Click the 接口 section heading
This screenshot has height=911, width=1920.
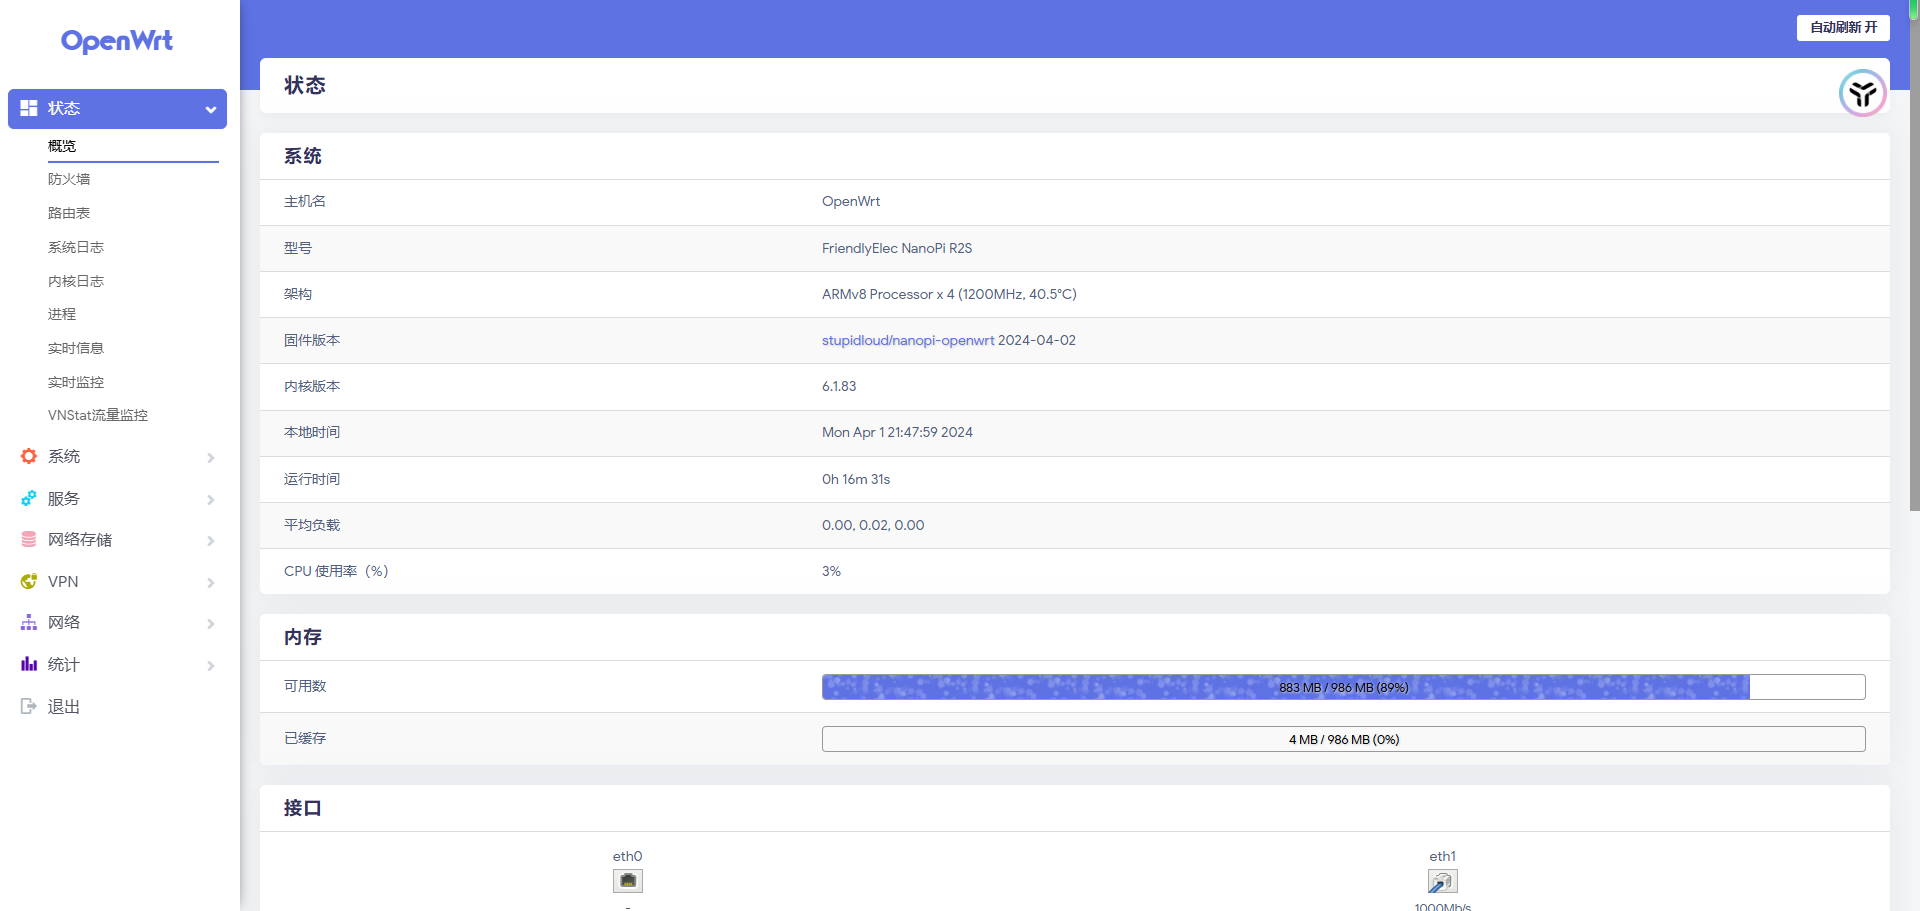pyautogui.click(x=303, y=808)
